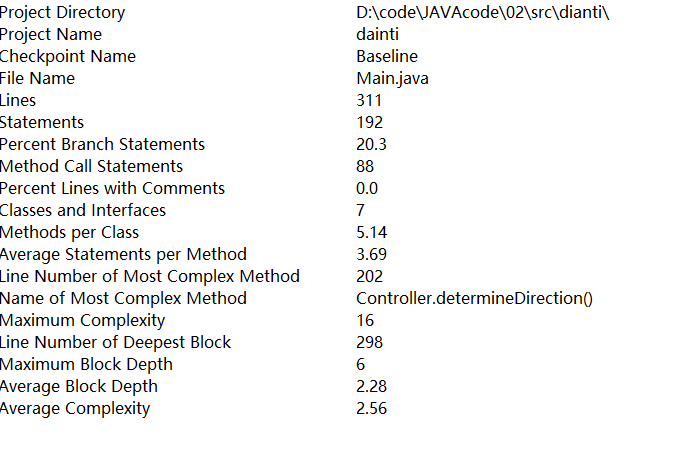Image resolution: width=700 pixels, height=449 pixels.
Task: Select the branch statements percentage 20.3
Action: point(371,144)
